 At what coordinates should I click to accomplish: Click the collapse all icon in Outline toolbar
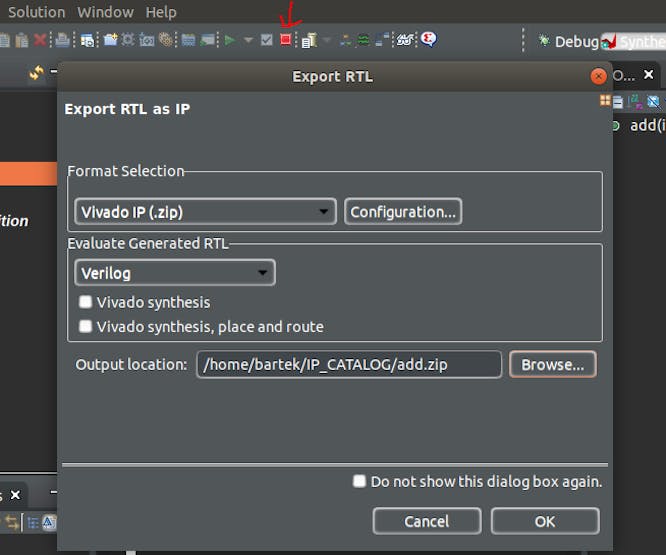click(618, 102)
